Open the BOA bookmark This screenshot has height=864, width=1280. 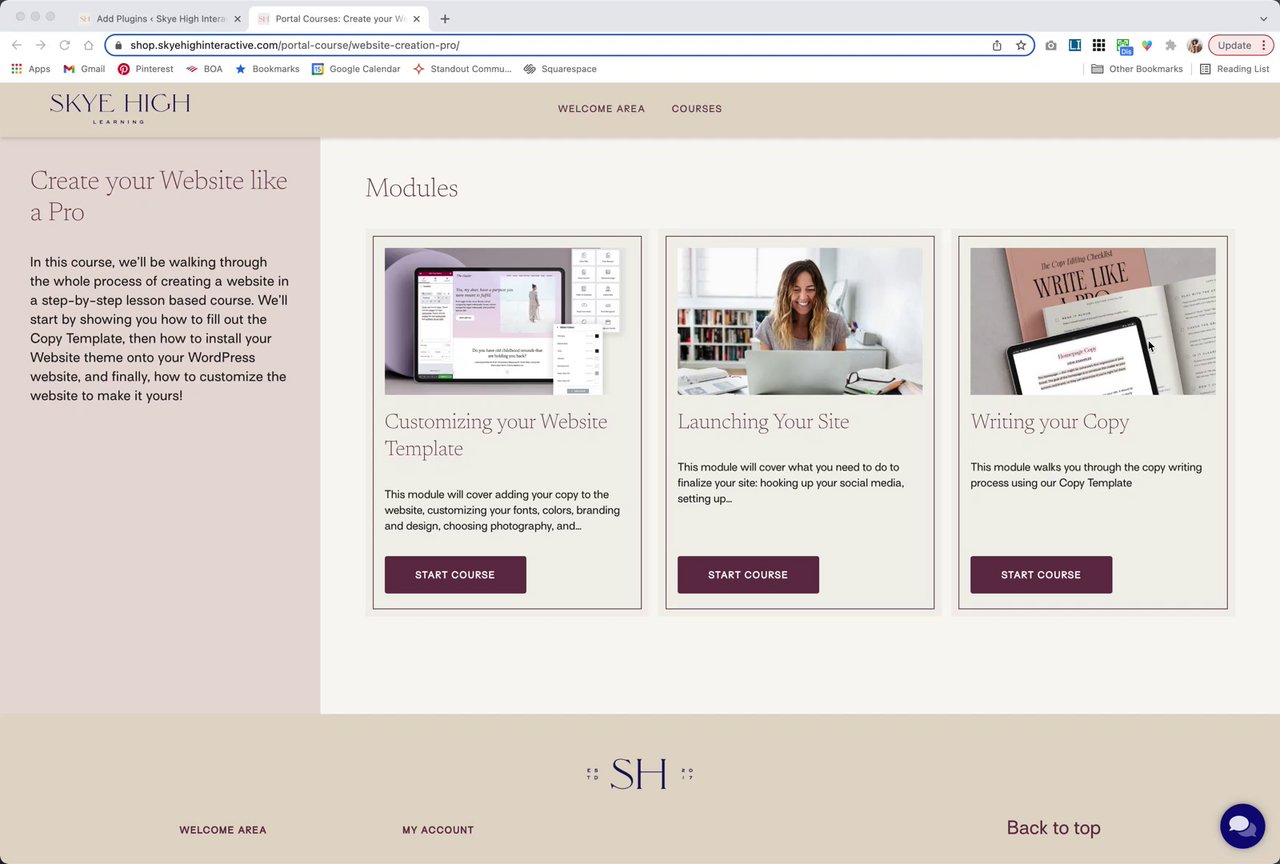pos(204,69)
